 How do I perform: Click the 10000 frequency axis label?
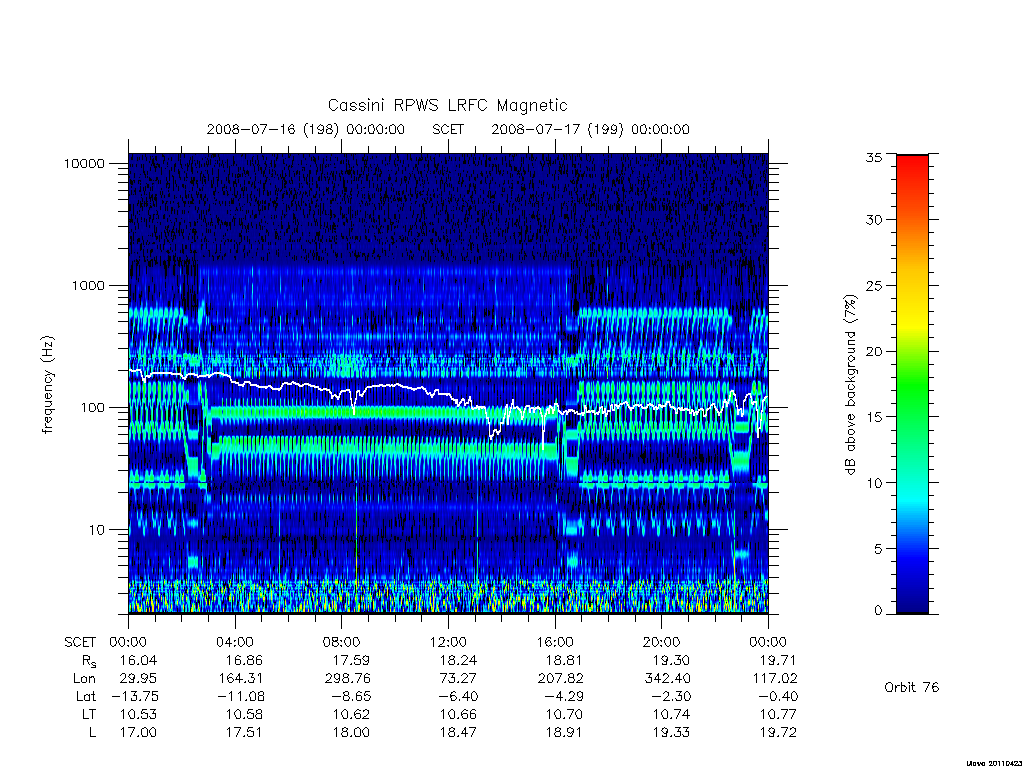click(84, 163)
